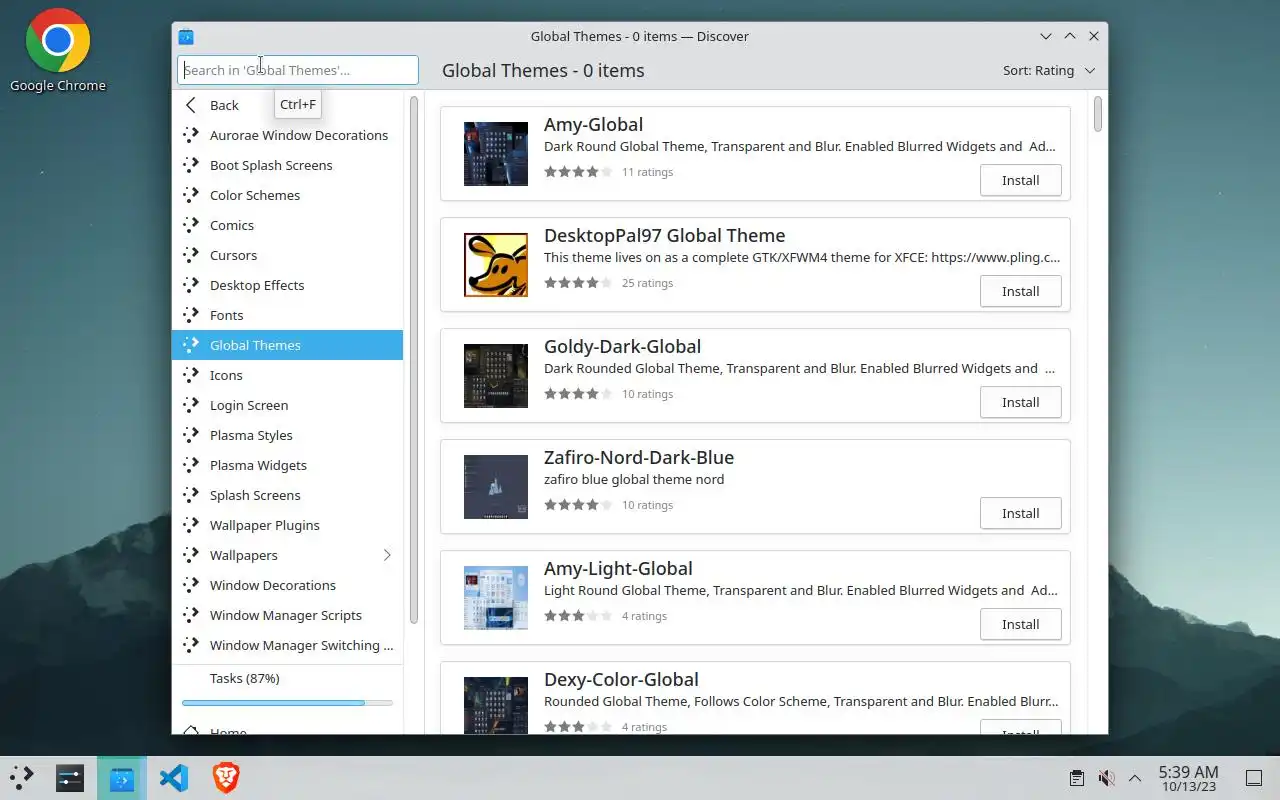Click the Plasma Styles category icon

tap(191, 435)
